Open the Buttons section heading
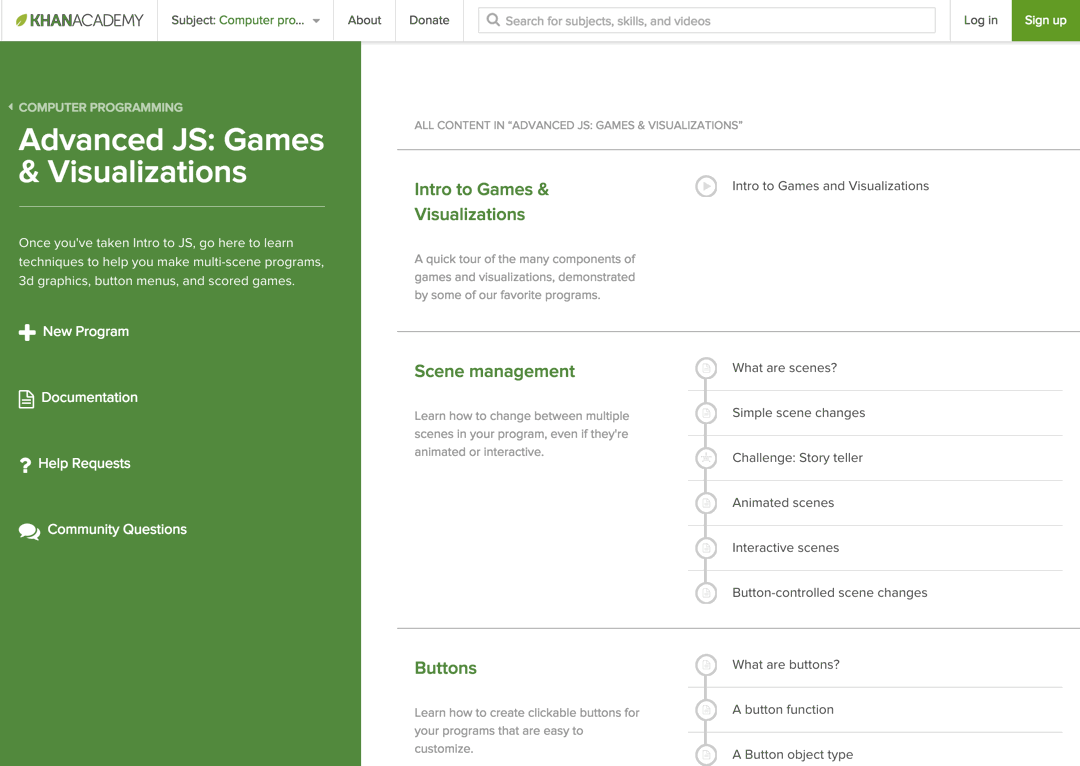1080x766 pixels. pyautogui.click(x=446, y=668)
